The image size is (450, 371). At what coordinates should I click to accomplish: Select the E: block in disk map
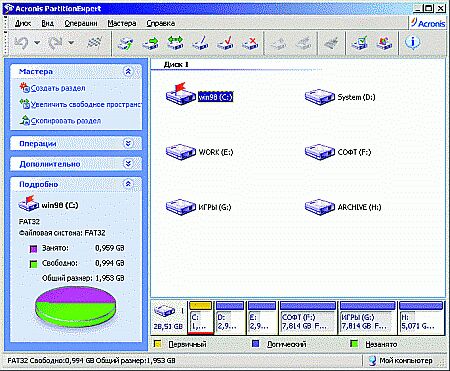coord(262,318)
